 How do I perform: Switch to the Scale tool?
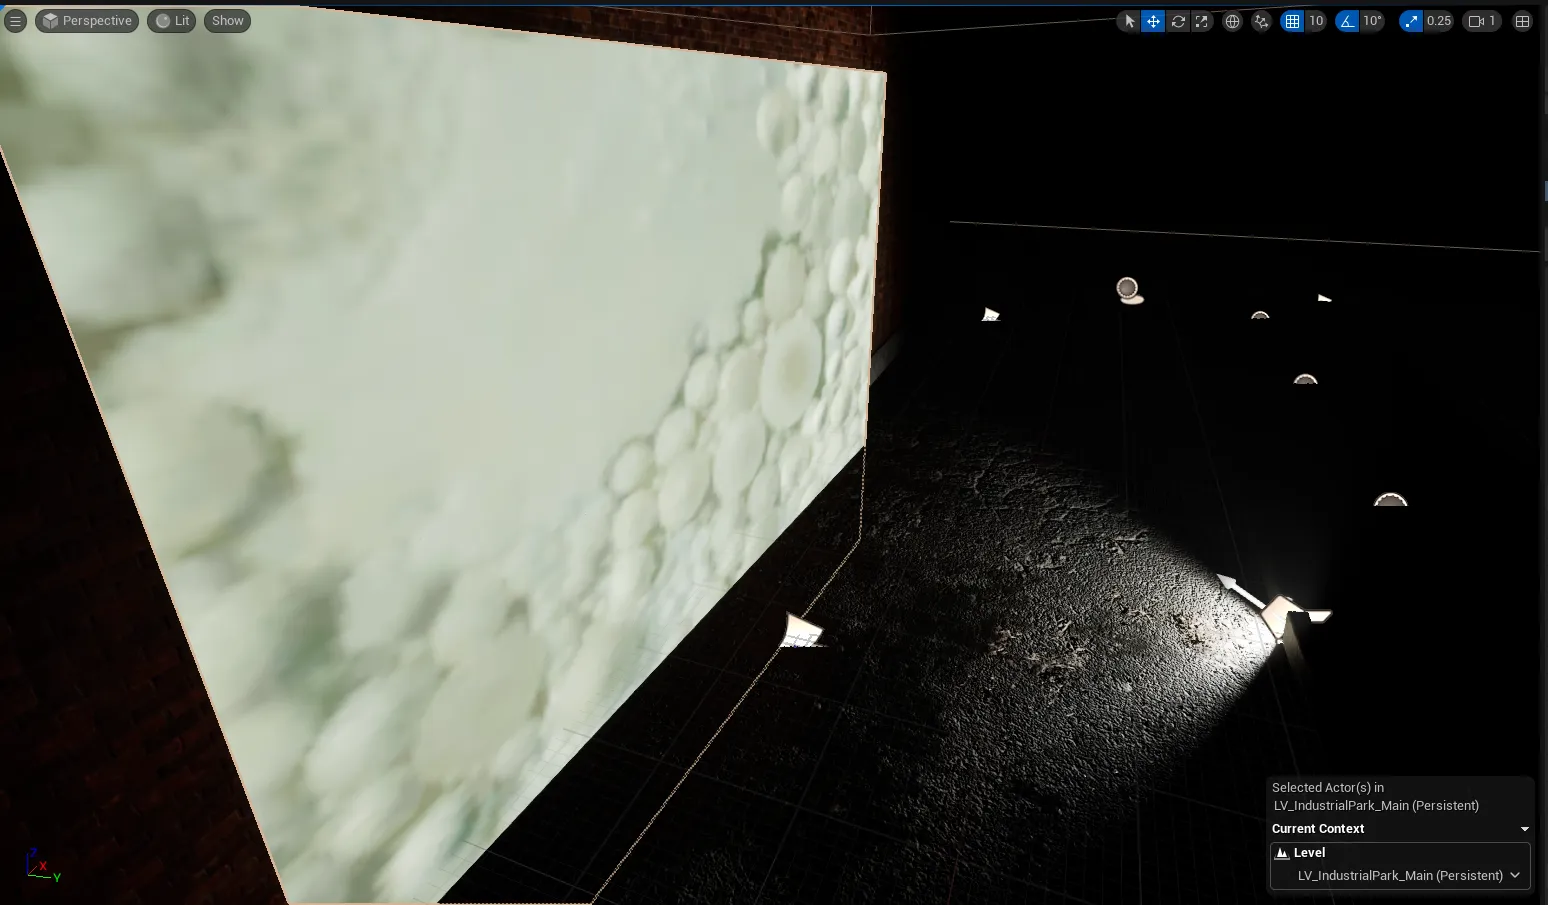coord(1202,21)
